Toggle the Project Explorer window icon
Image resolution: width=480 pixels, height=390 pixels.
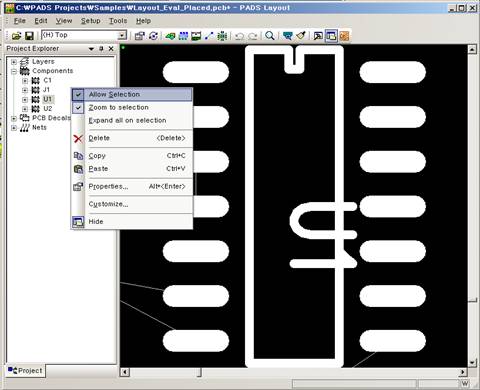click(x=331, y=36)
